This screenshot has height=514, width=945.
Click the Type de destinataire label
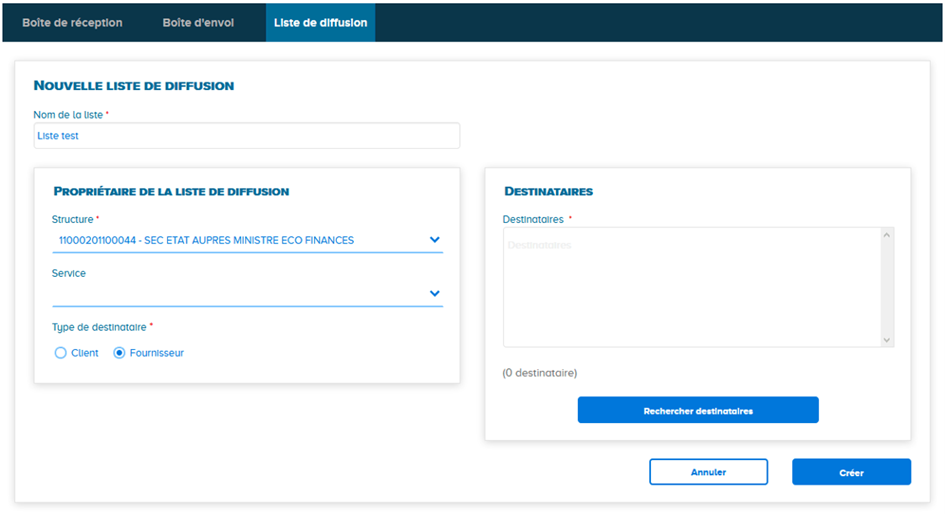(x=100, y=327)
